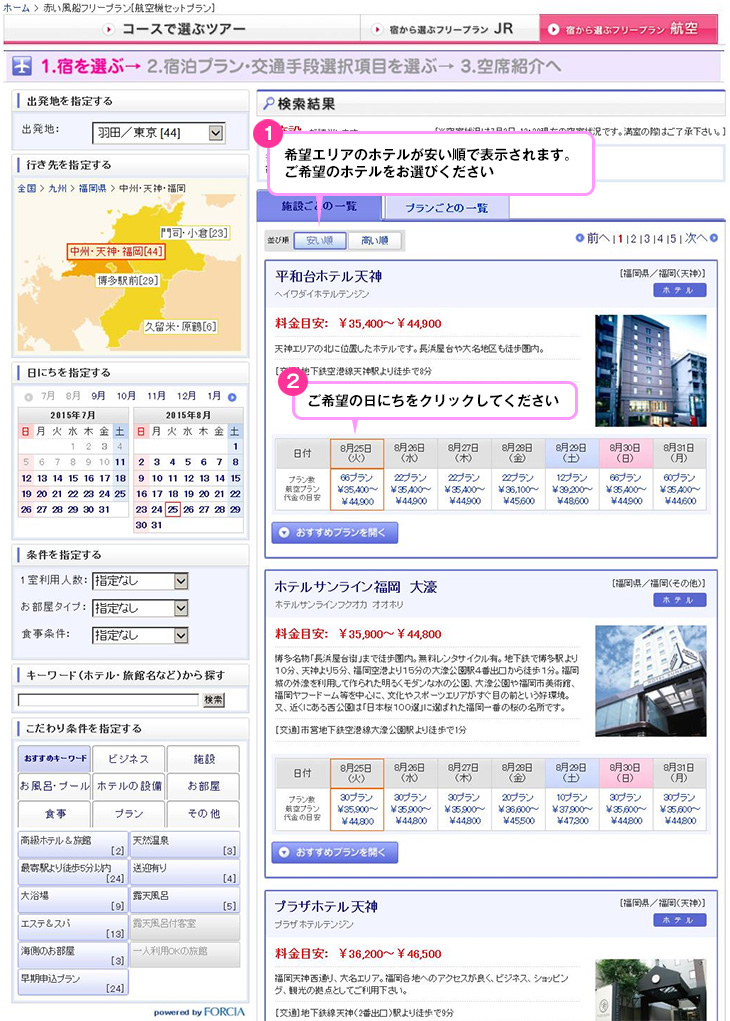
Task: Toggle the 天然温泉 filter condition
Action: tap(185, 844)
